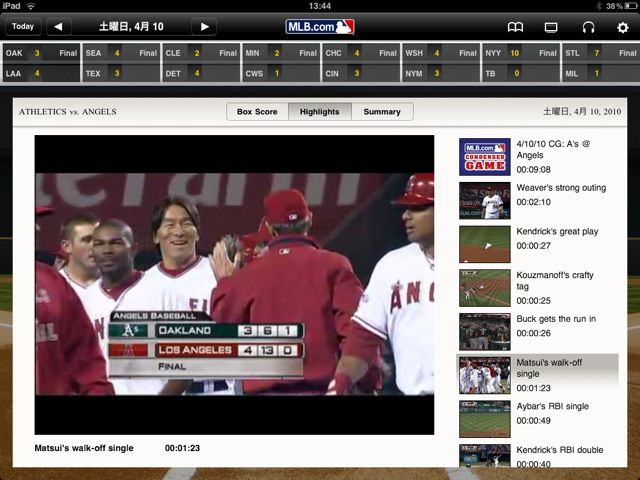
Task: Select OAK vs LAA scoreboard game
Action: click(41, 63)
